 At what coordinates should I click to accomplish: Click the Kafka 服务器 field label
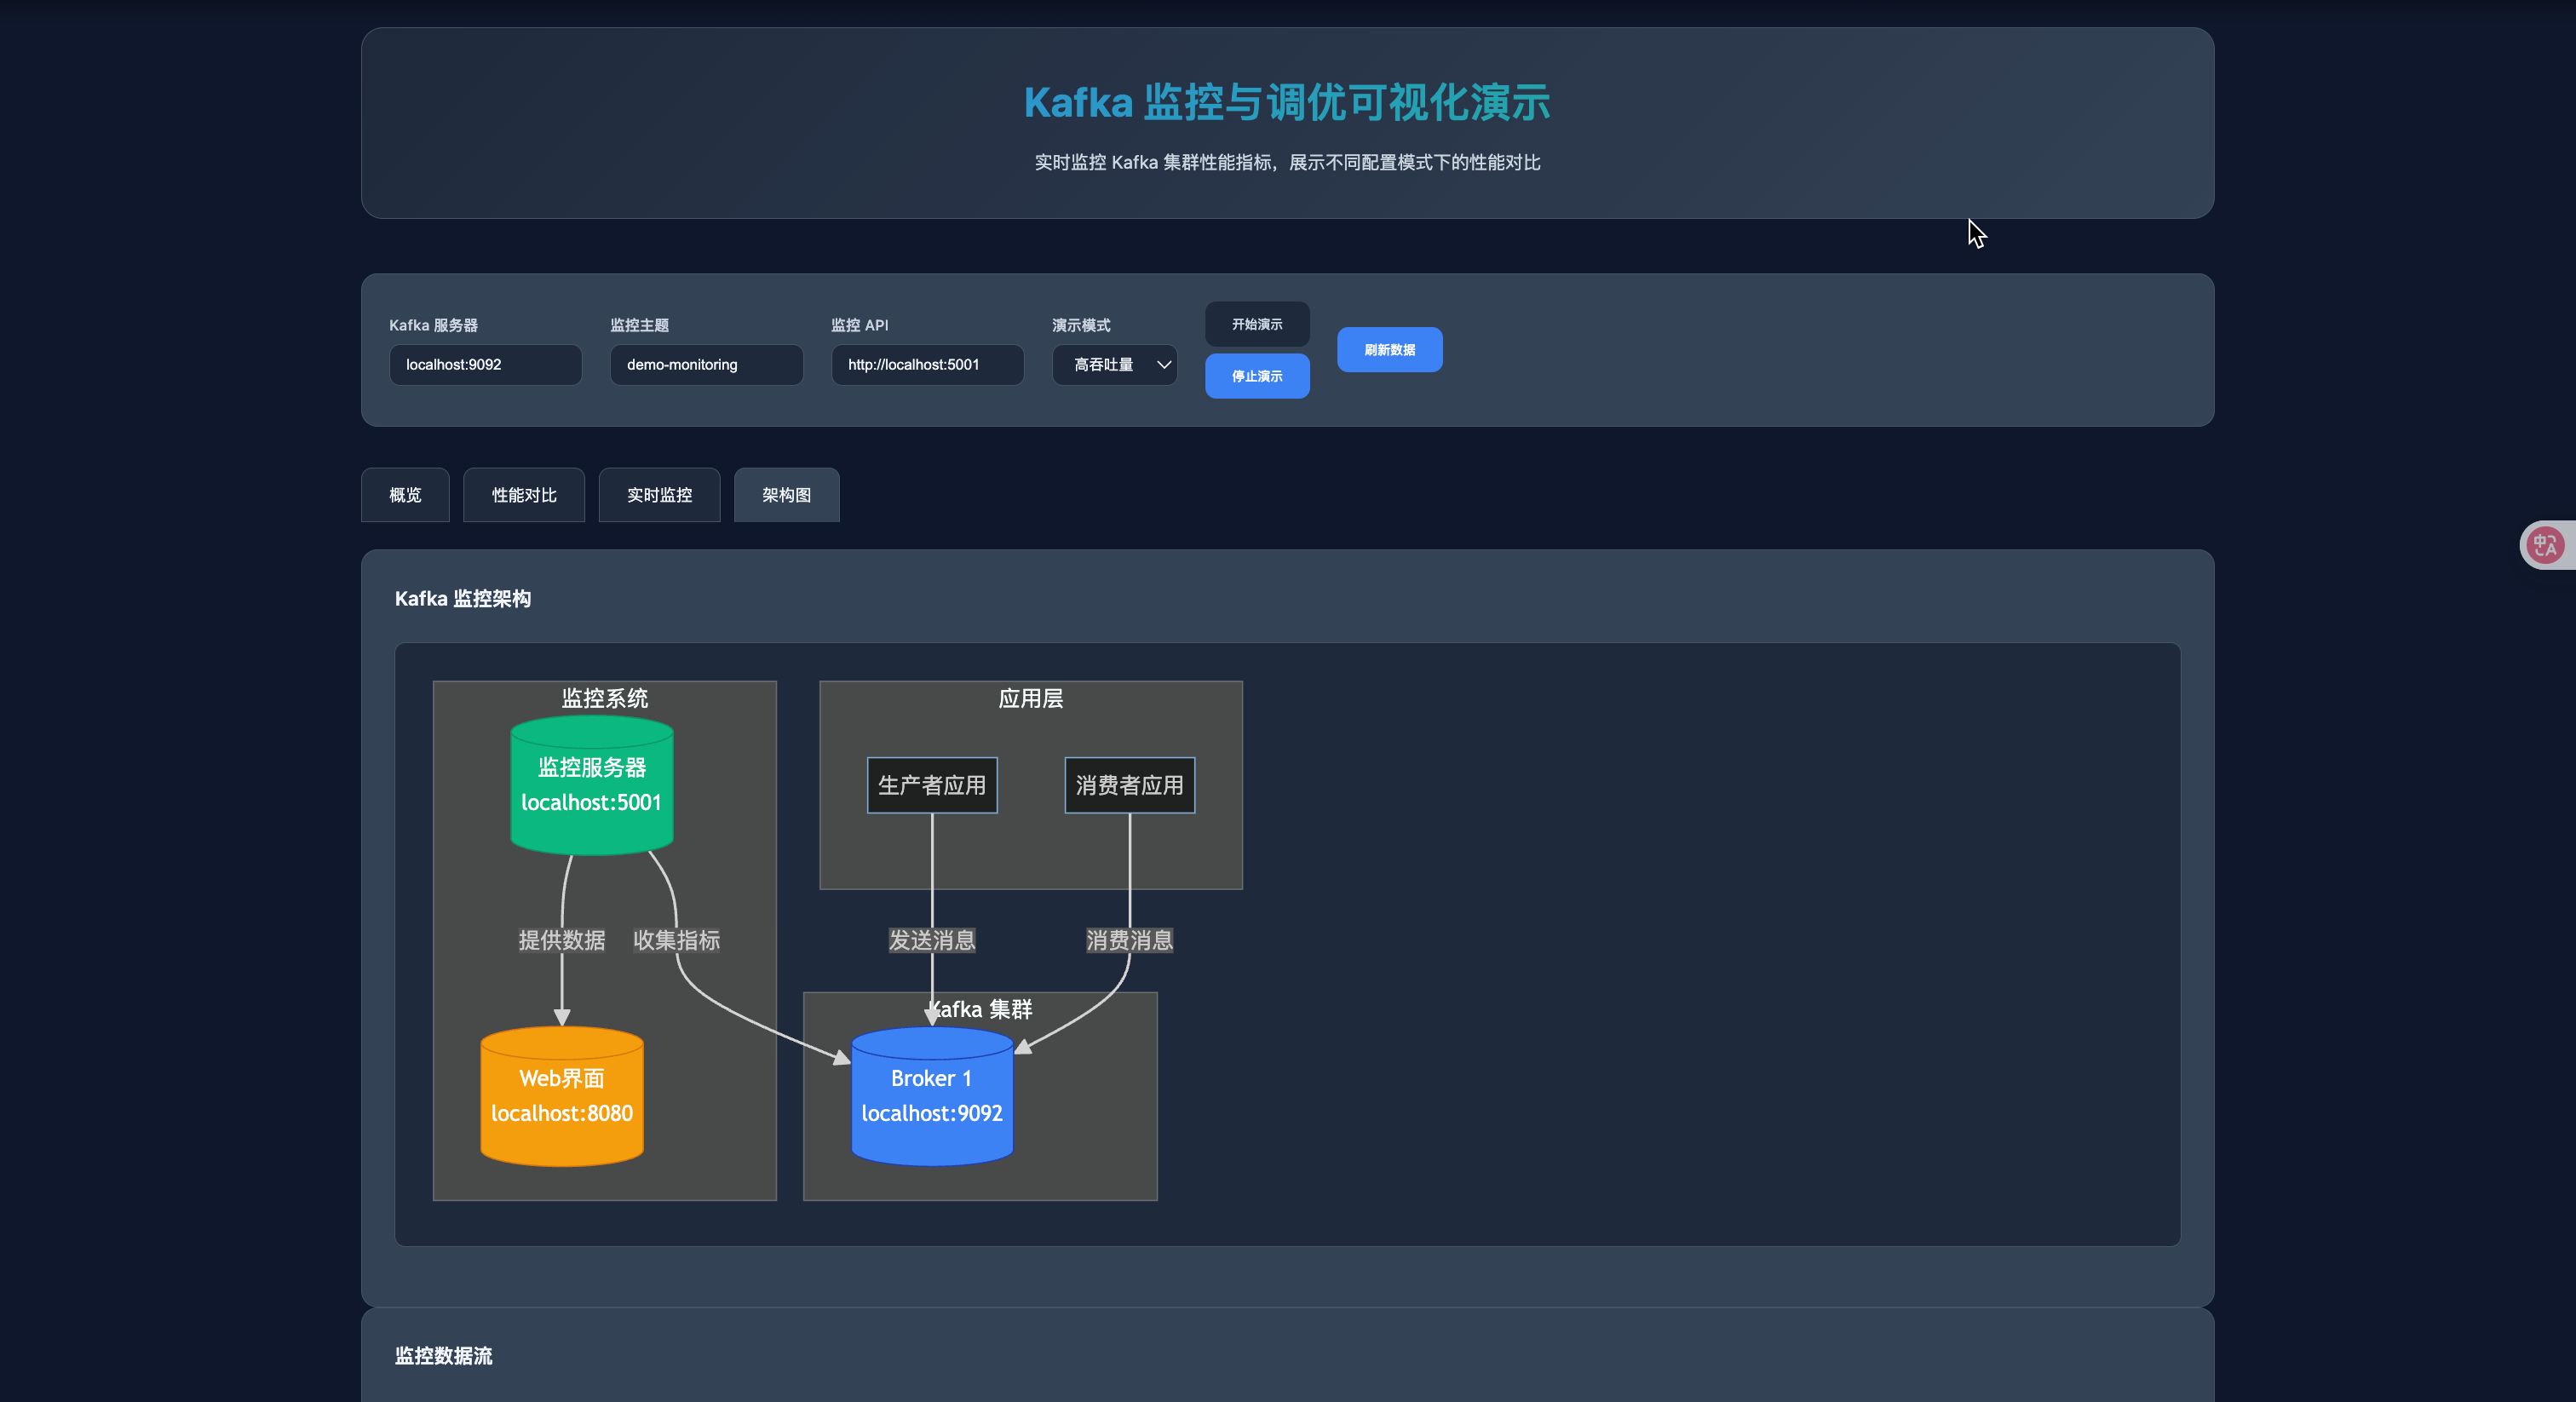pos(433,325)
